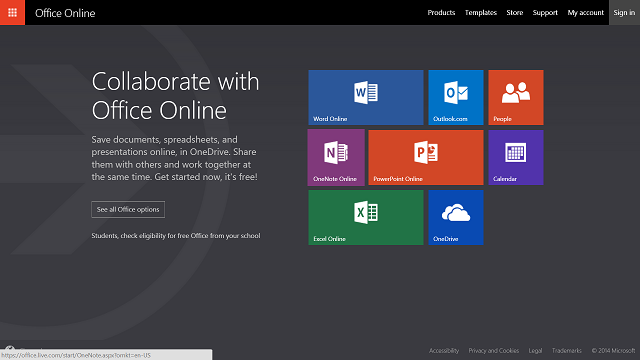Open the Legal footer link
This screenshot has width=640, height=360.
535,351
